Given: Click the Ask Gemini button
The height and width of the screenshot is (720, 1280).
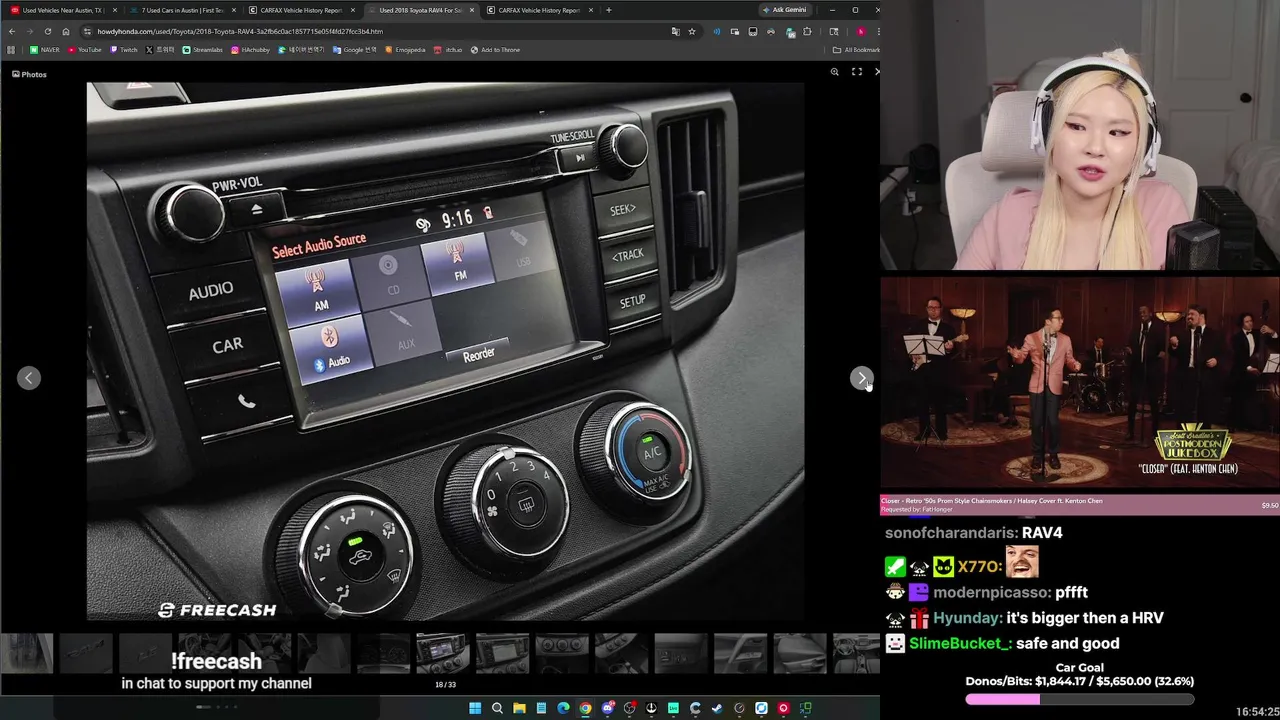Looking at the screenshot, I should (784, 10).
